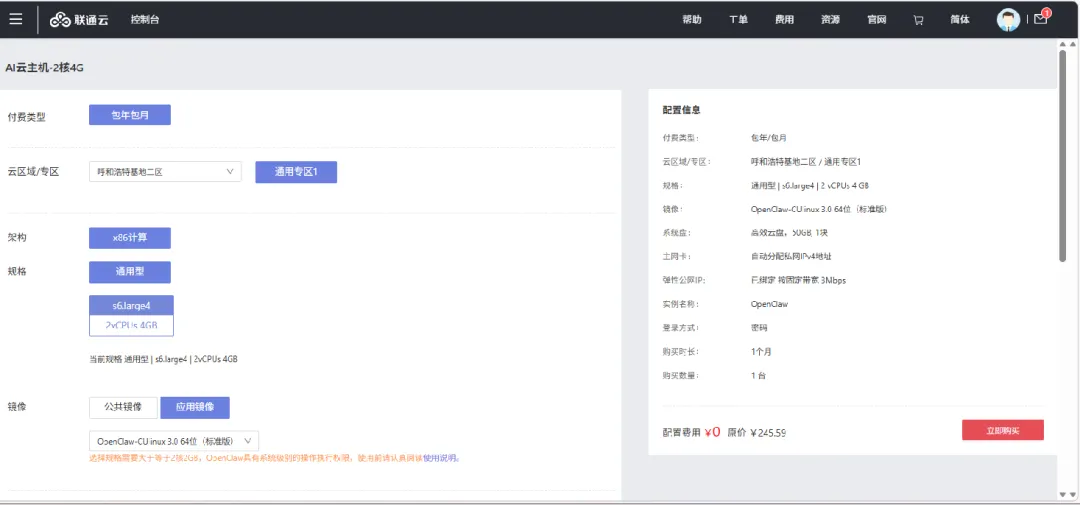Open the 官网 link in header

tap(876, 20)
